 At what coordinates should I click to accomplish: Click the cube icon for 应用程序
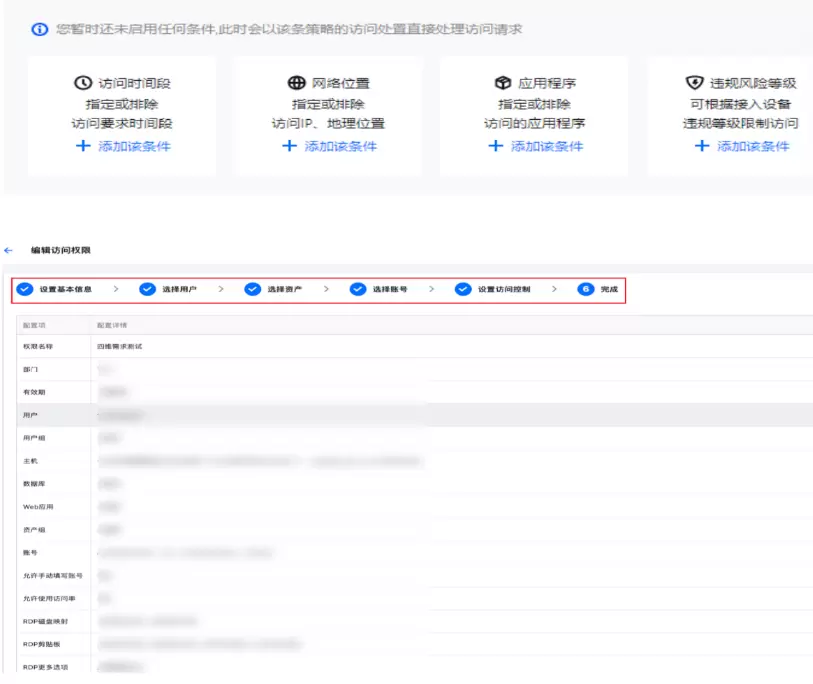[x=503, y=83]
